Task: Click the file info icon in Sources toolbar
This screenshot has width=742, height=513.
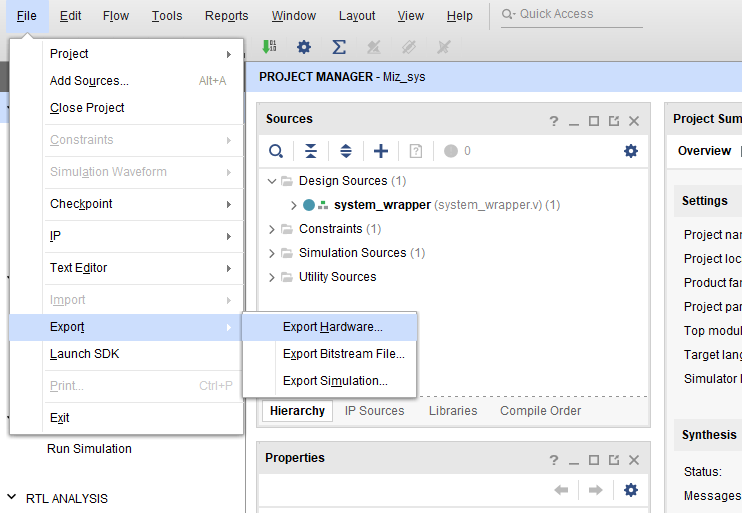Action: 415,151
